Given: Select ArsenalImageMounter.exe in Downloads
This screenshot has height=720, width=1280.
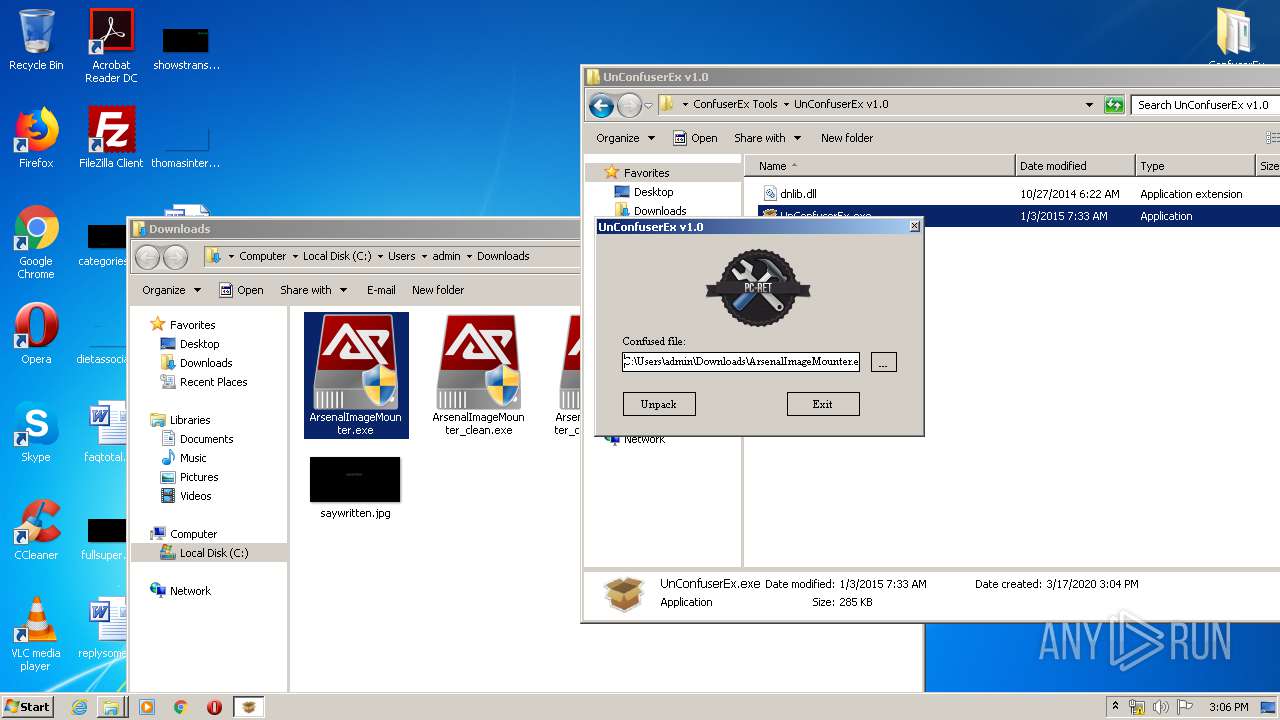Looking at the screenshot, I should tap(356, 375).
